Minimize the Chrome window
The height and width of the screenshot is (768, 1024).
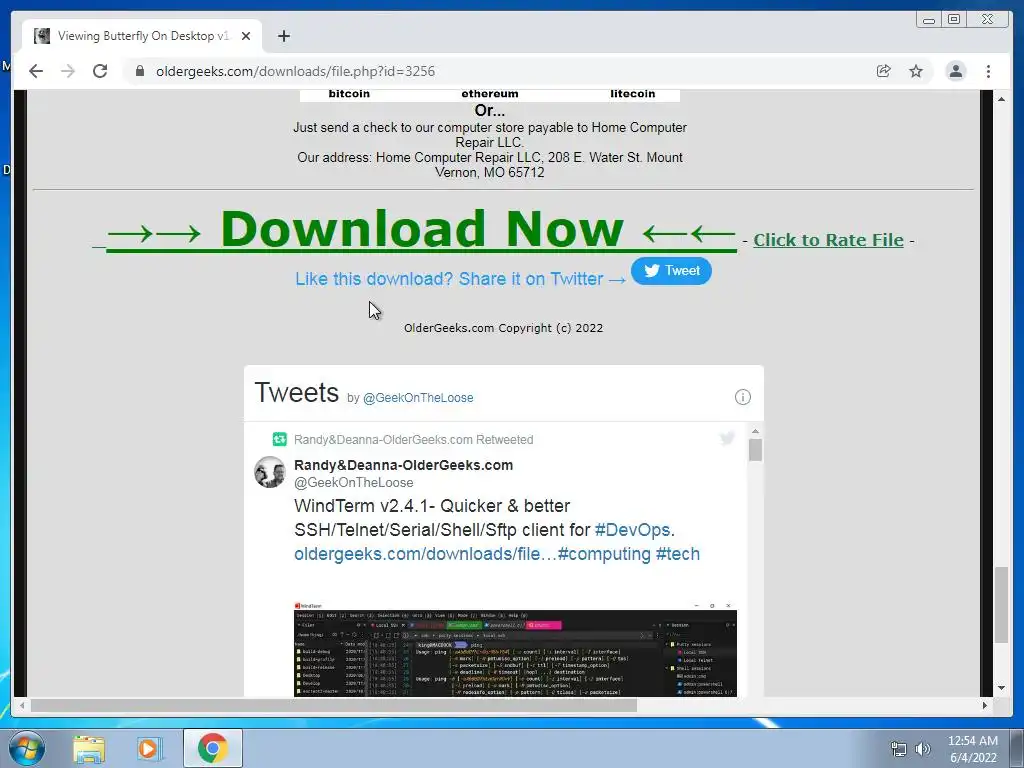[x=929, y=20]
